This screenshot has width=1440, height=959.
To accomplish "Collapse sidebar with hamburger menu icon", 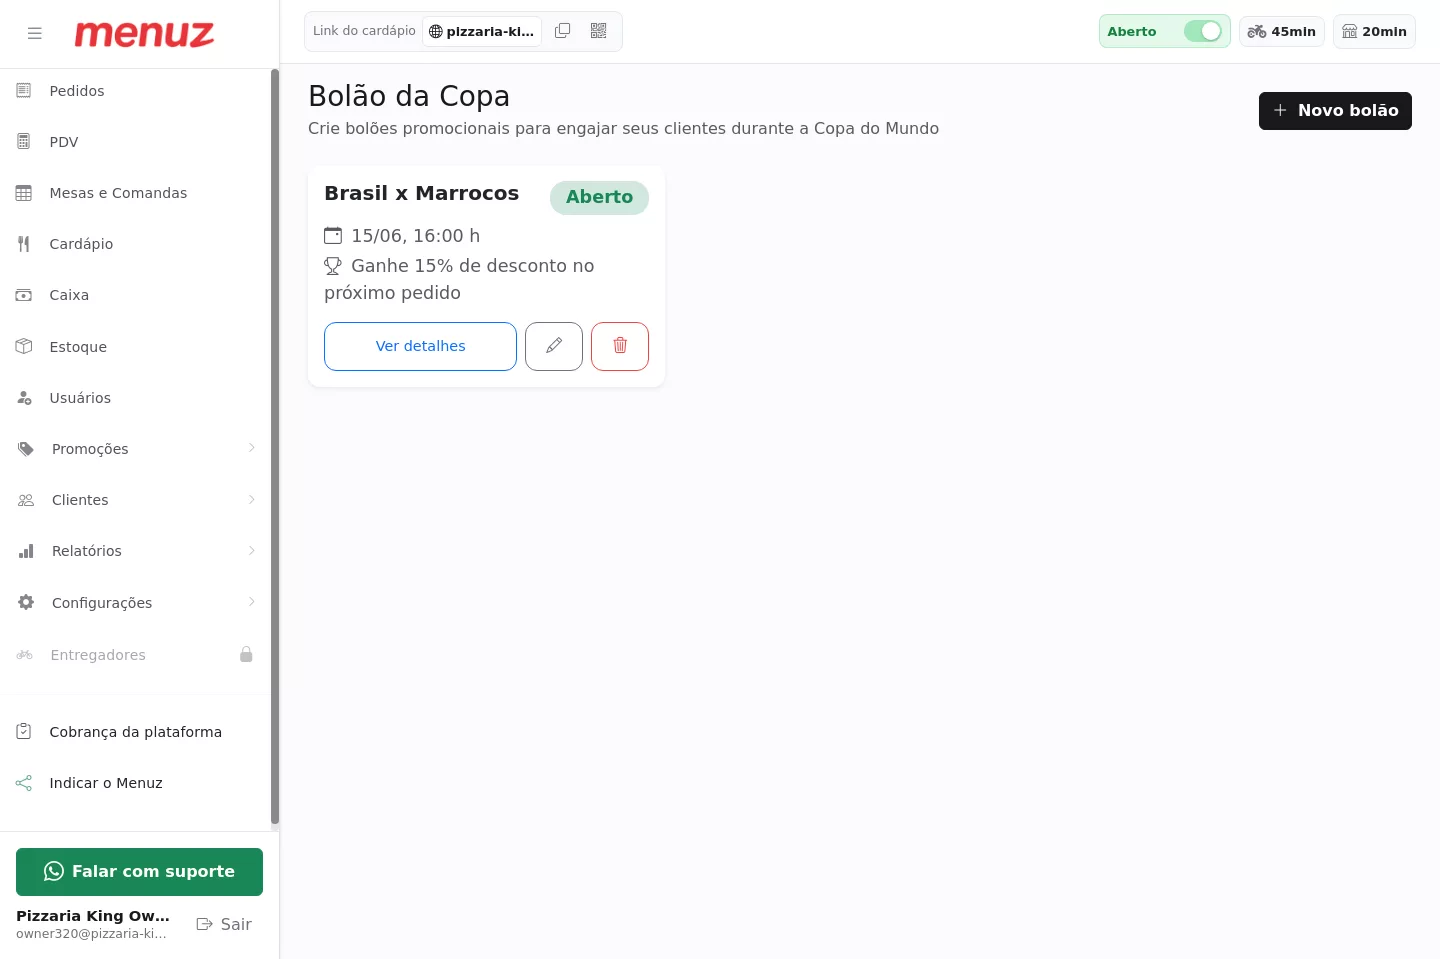I will 35,33.
